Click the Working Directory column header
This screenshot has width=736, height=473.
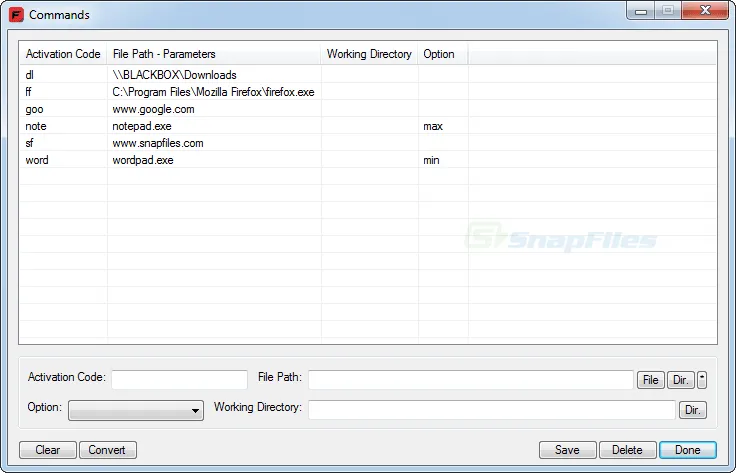coord(369,54)
